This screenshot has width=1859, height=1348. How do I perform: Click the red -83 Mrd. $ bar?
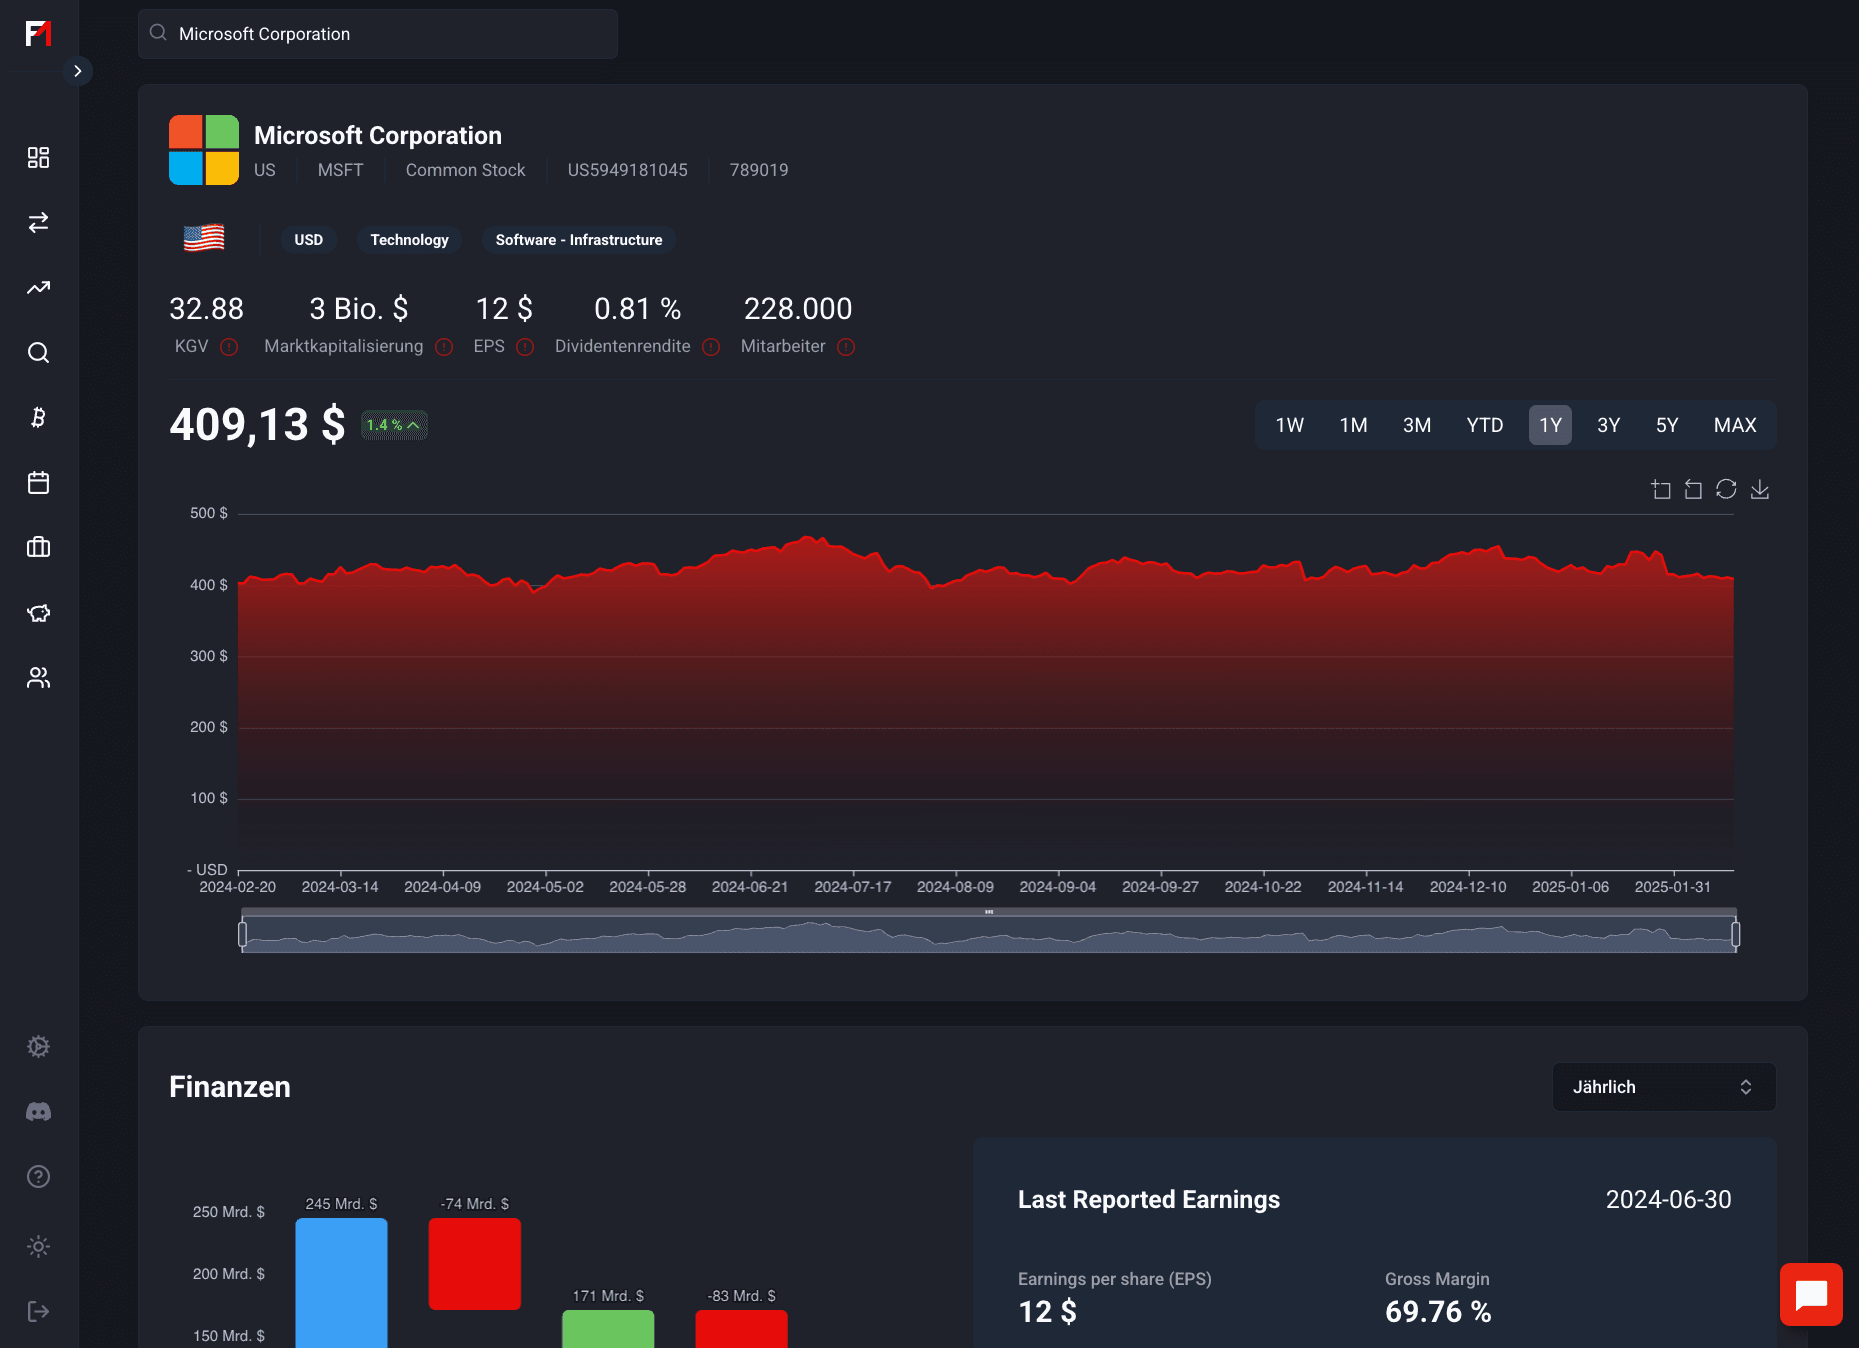741,1329
